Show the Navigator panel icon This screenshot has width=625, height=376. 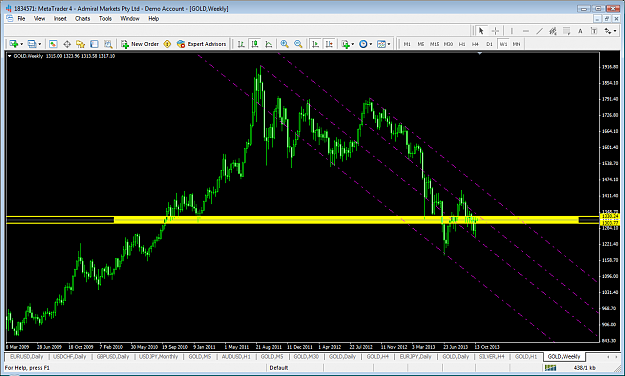point(81,44)
